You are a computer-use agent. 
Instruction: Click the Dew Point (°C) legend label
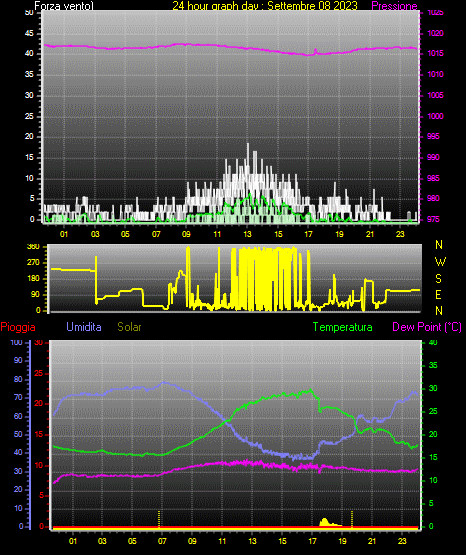coord(427,327)
